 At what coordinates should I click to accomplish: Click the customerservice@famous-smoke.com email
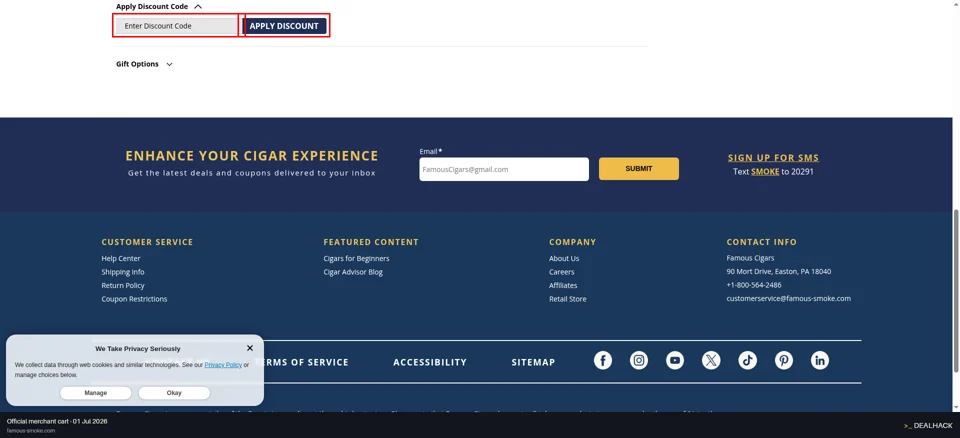tap(789, 298)
